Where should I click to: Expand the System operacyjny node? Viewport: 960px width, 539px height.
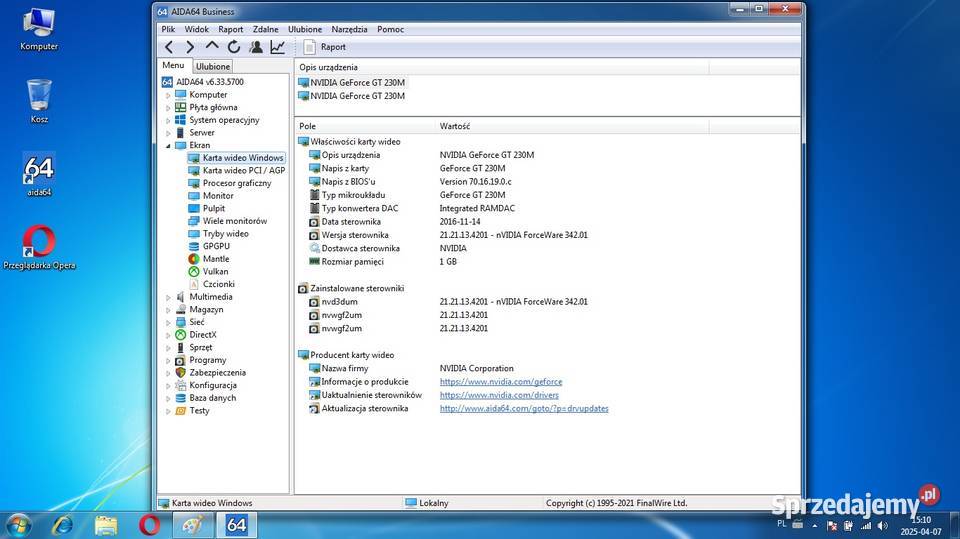168,120
